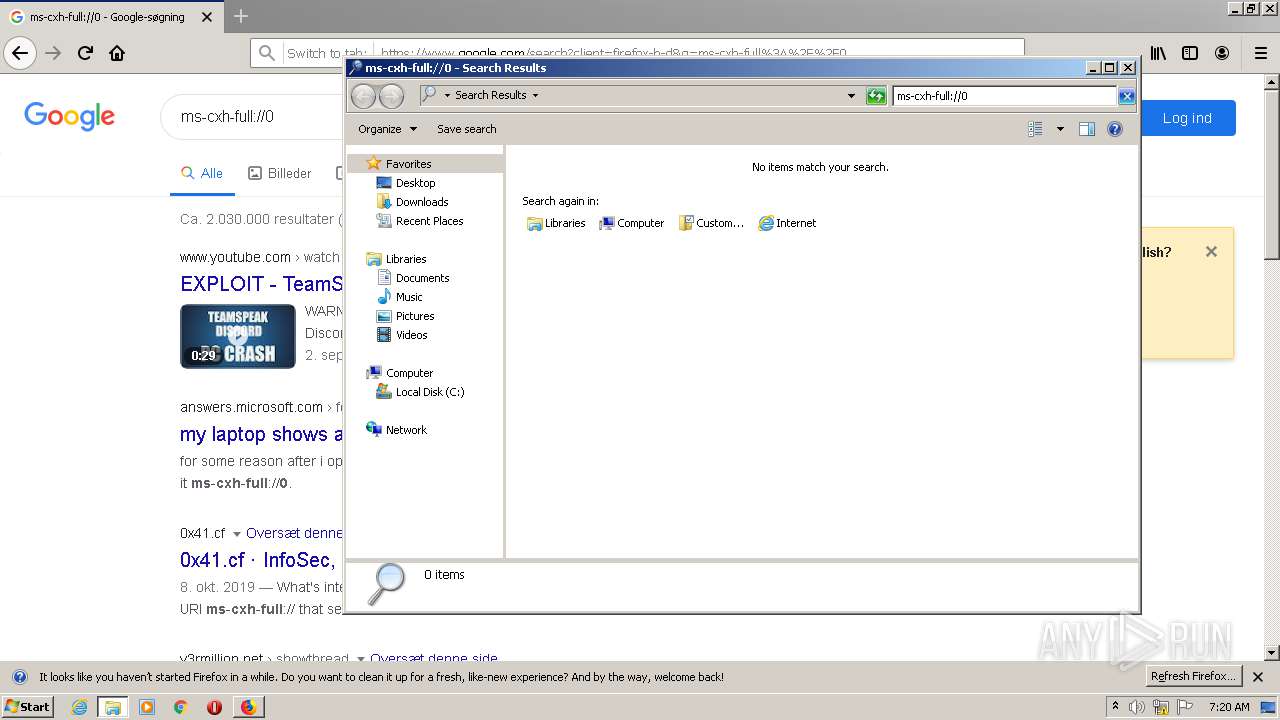Expand Search Results address breadcrumb arrow
Viewport: 1280px width, 720px height.
(535, 96)
